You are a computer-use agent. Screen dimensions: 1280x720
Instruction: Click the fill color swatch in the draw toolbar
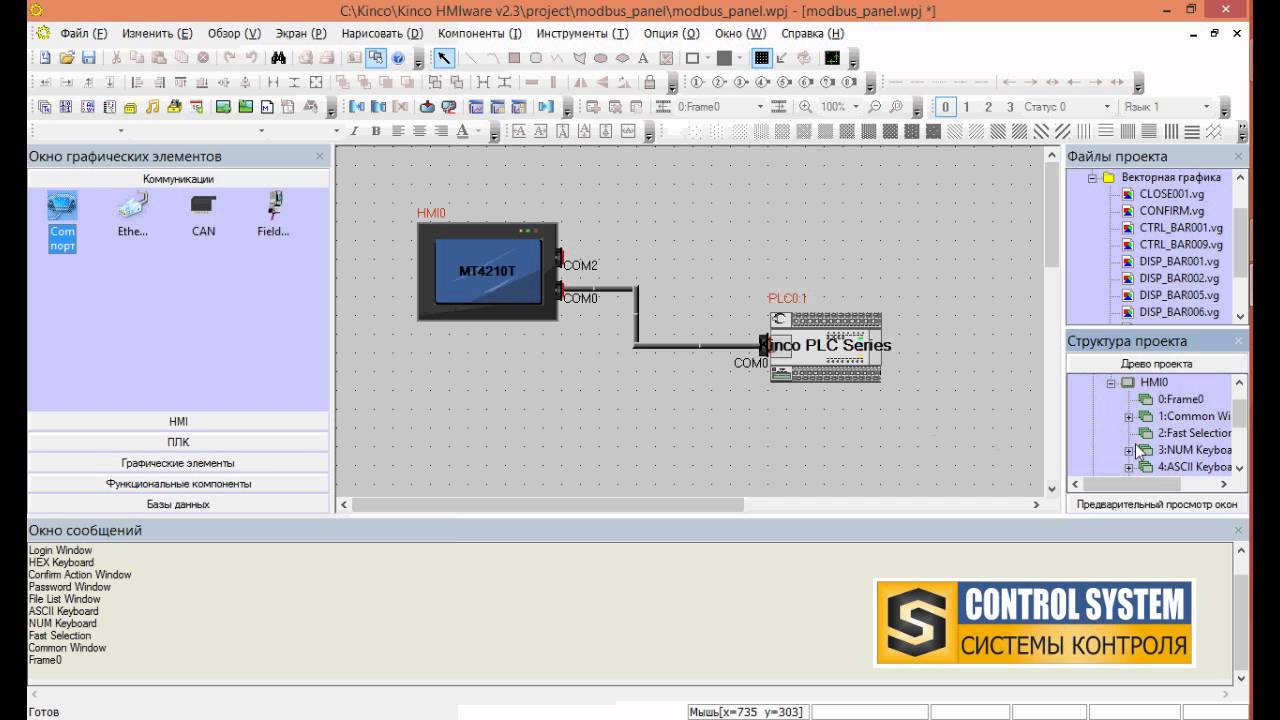725,58
